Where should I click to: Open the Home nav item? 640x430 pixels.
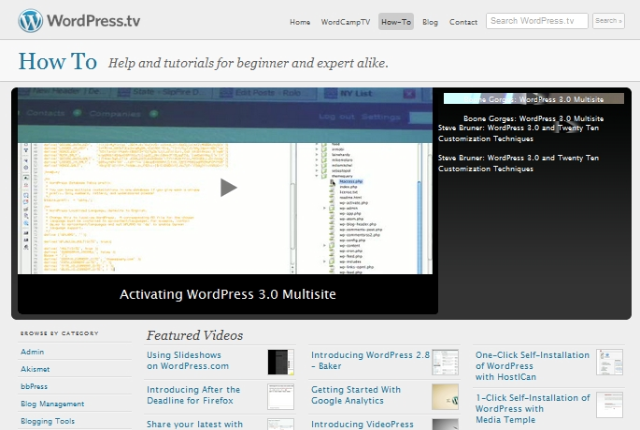[x=300, y=22]
